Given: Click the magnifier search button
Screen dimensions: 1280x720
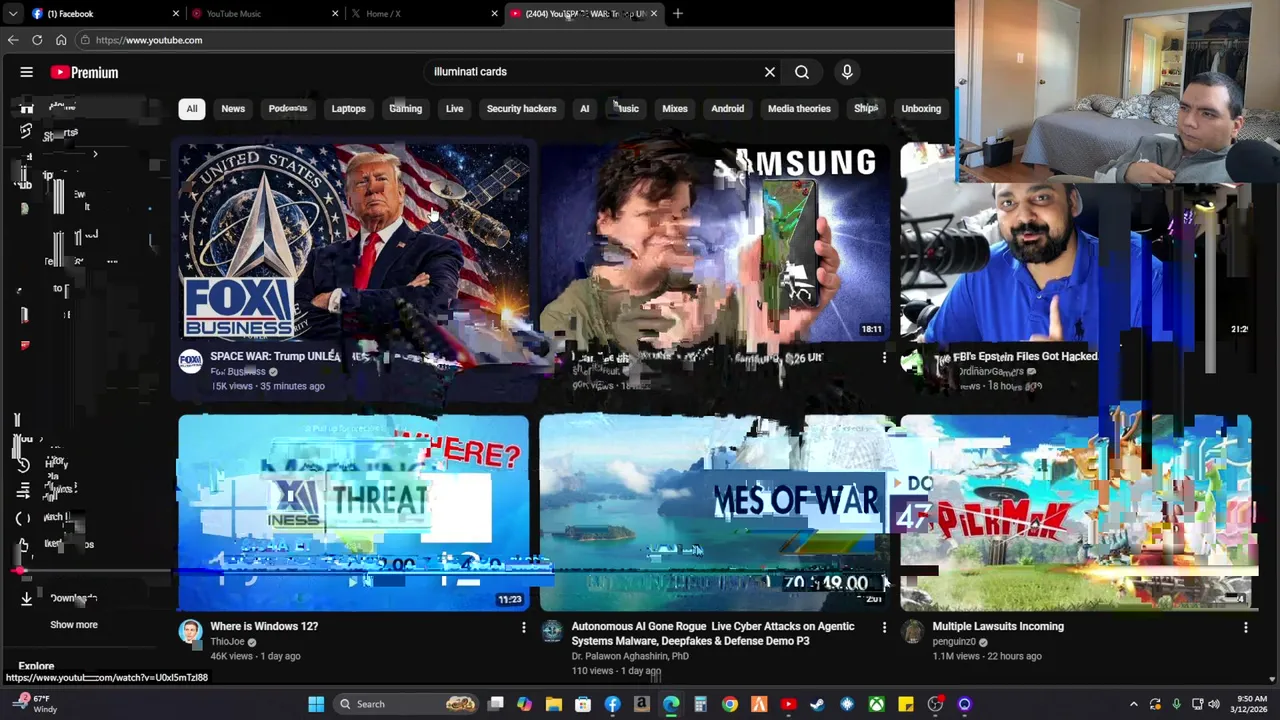Looking at the screenshot, I should 802,72.
